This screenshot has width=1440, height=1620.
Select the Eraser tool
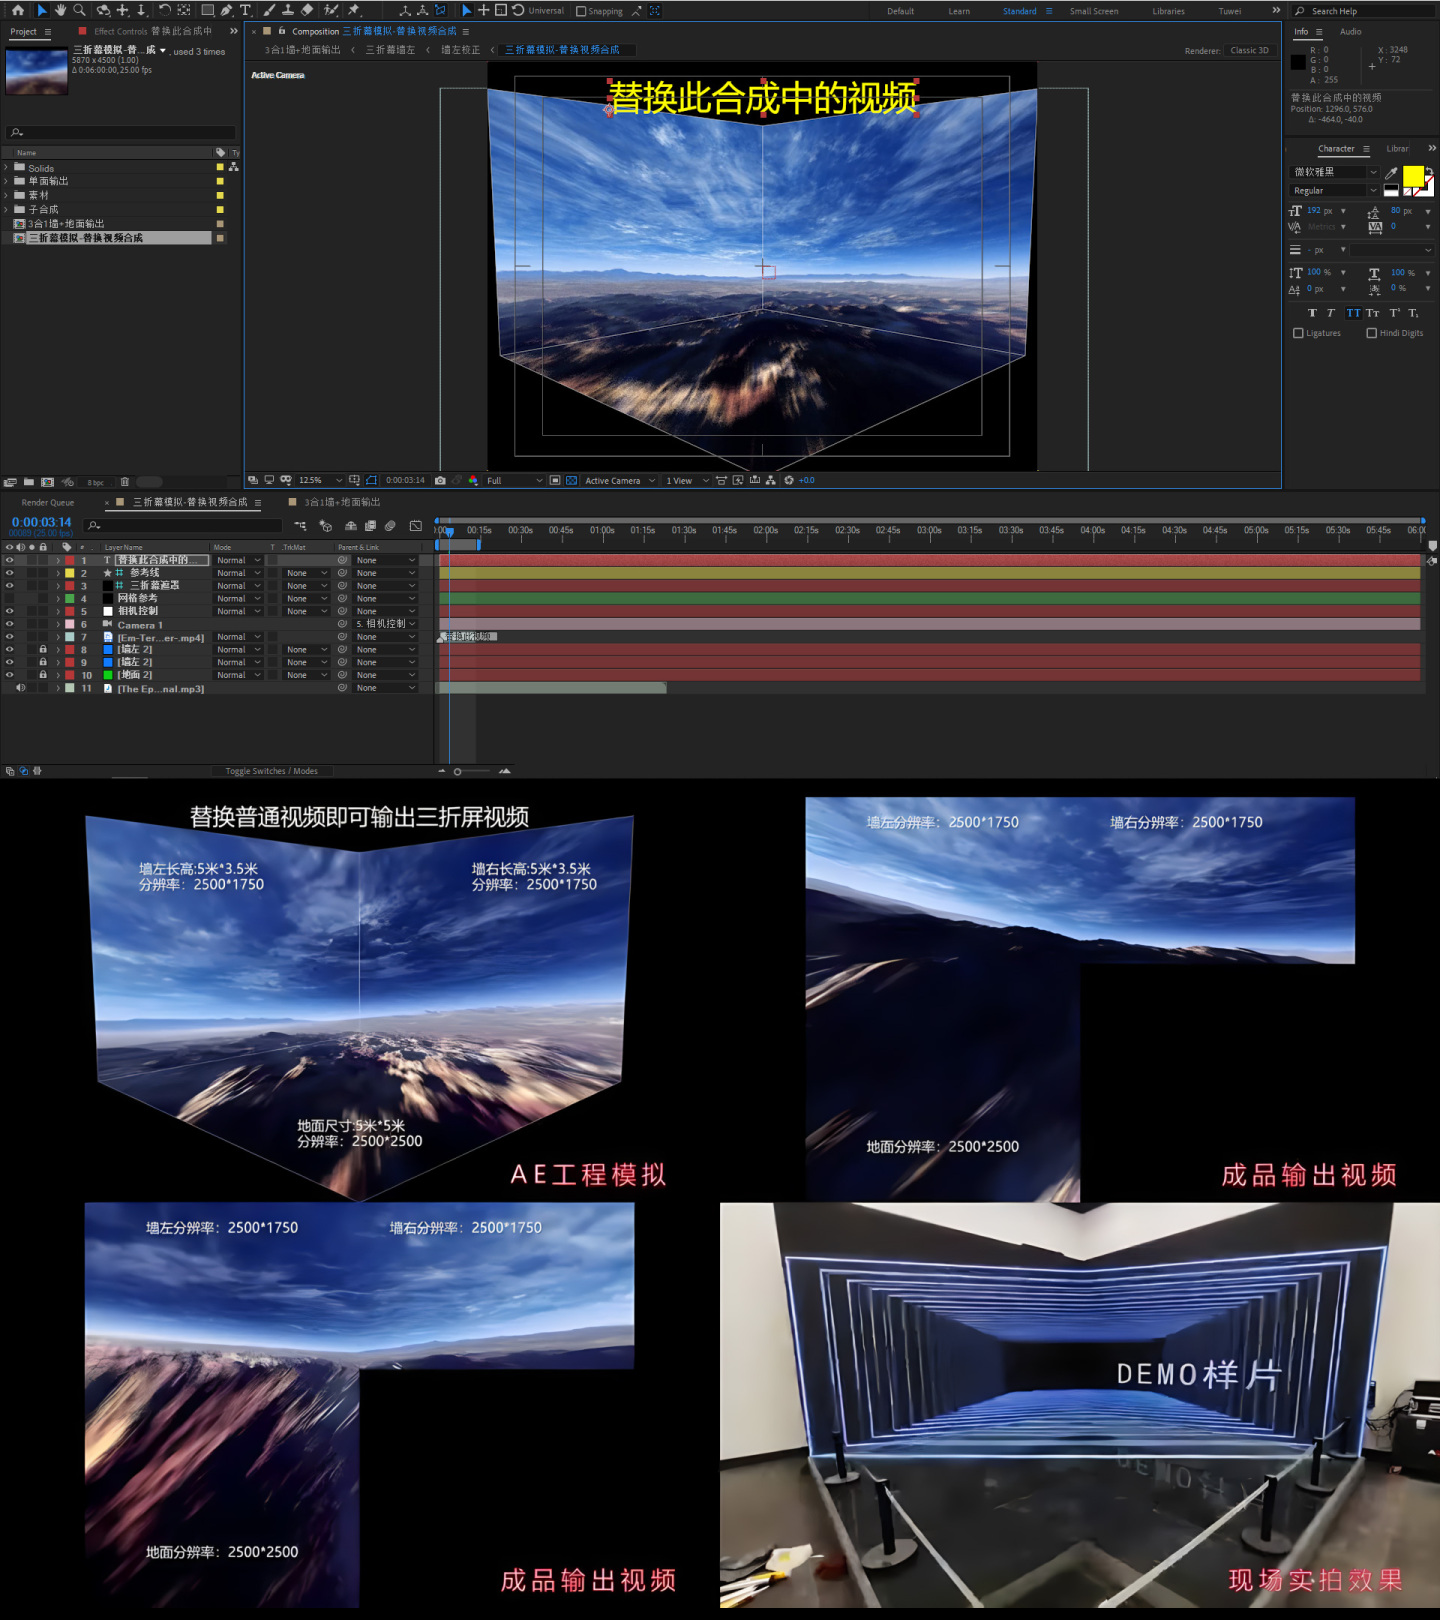307,10
